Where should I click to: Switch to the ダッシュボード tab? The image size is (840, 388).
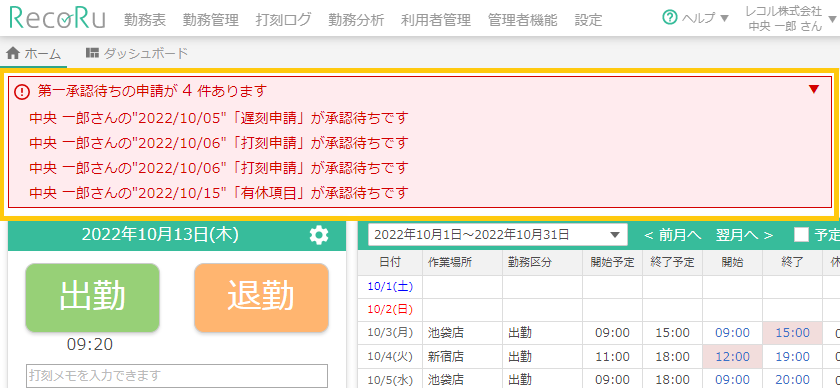pos(137,53)
